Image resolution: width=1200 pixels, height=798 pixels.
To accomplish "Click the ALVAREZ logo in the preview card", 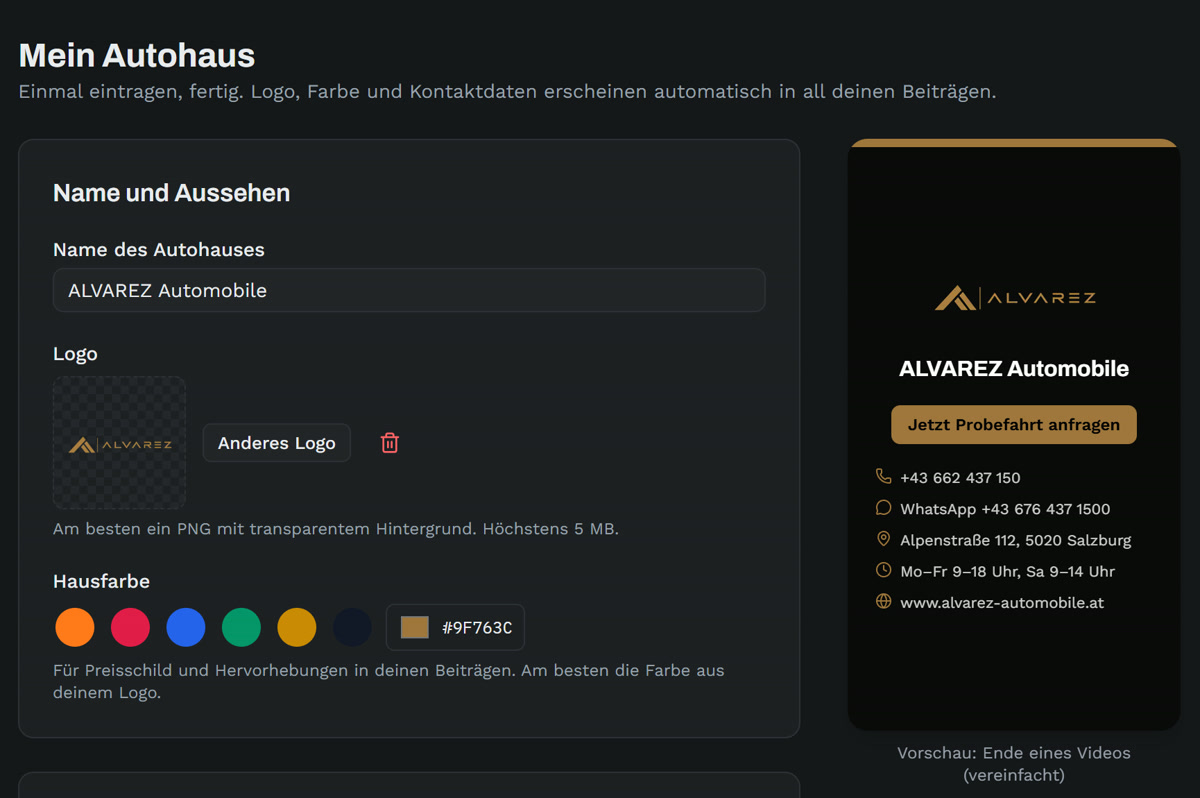I will (1015, 297).
